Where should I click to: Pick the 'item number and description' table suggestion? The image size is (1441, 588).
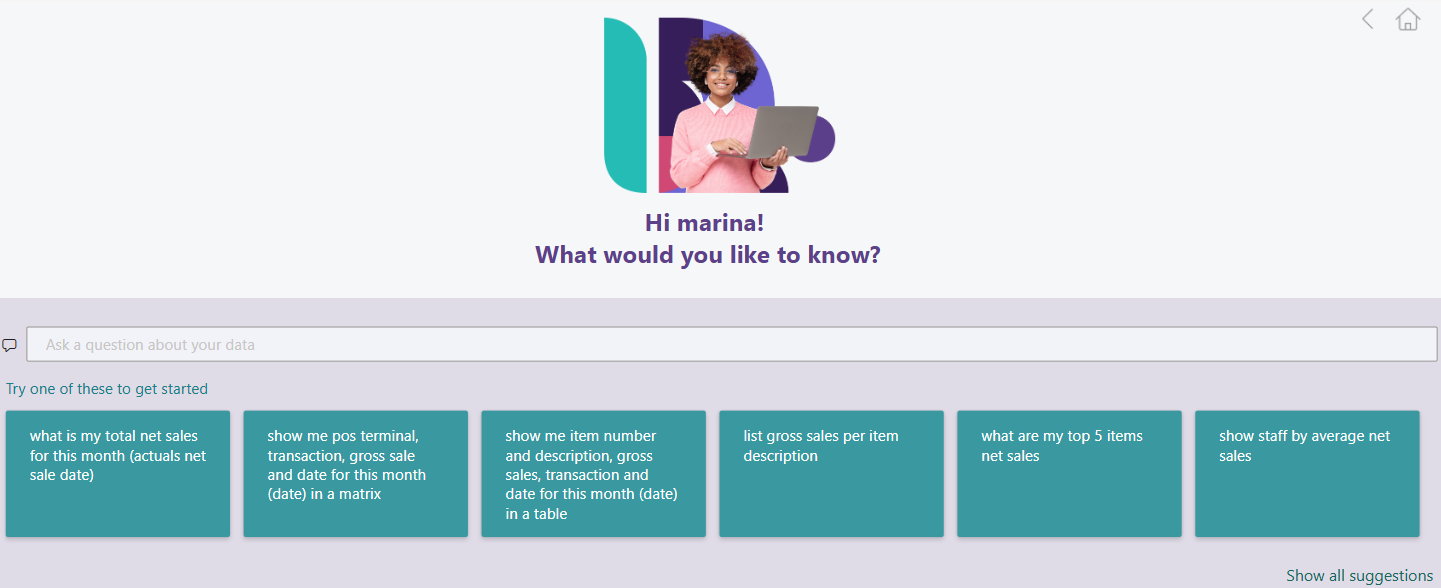(x=593, y=473)
